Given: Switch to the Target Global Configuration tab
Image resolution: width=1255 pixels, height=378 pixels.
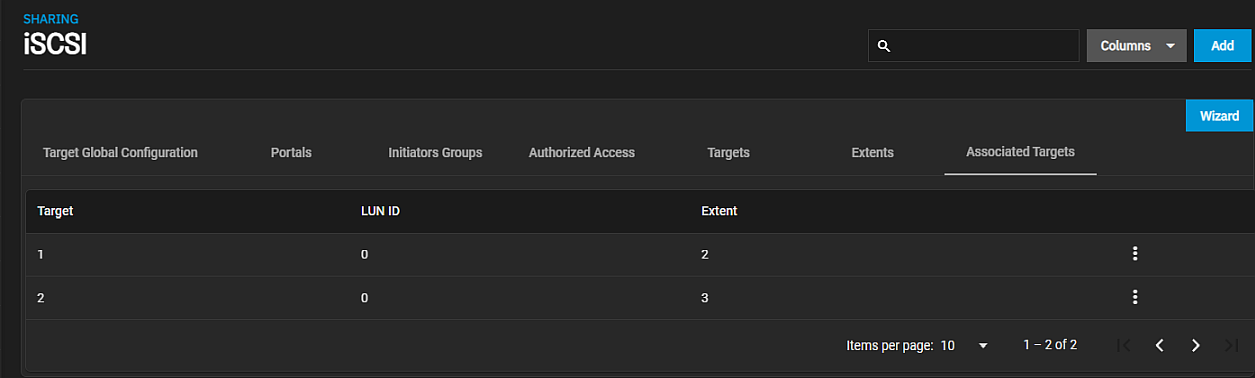Looking at the screenshot, I should pyautogui.click(x=120, y=153).
